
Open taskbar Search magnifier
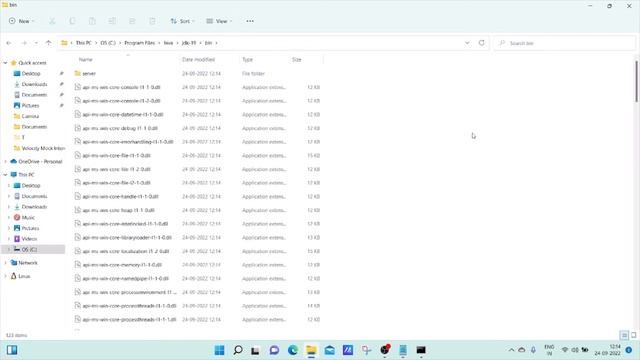(x=238, y=350)
